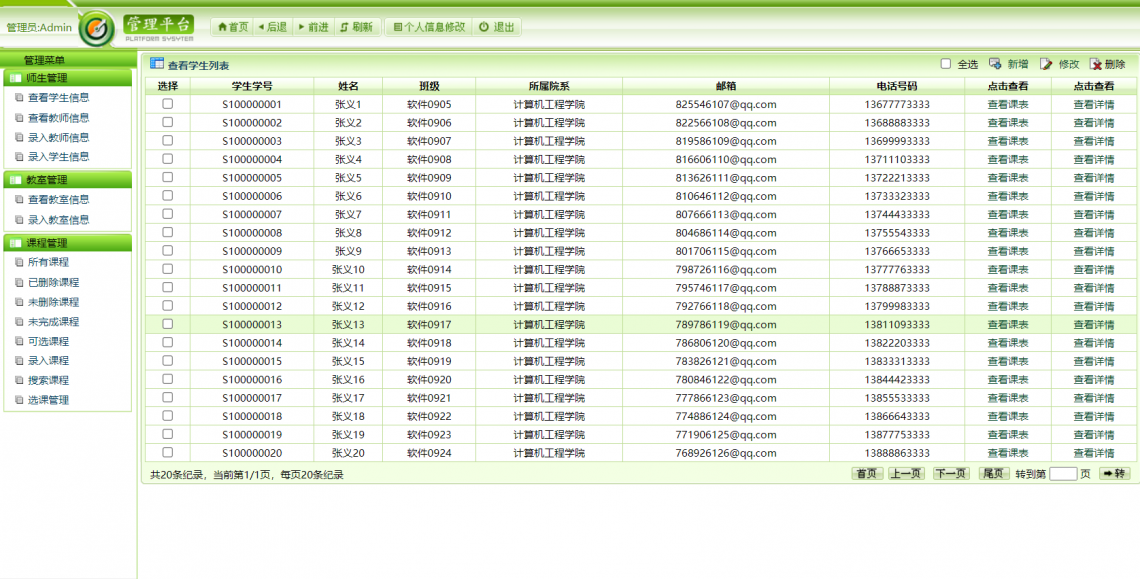Click the 下一页 next page button
The width and height of the screenshot is (1140, 579).
(x=952, y=474)
